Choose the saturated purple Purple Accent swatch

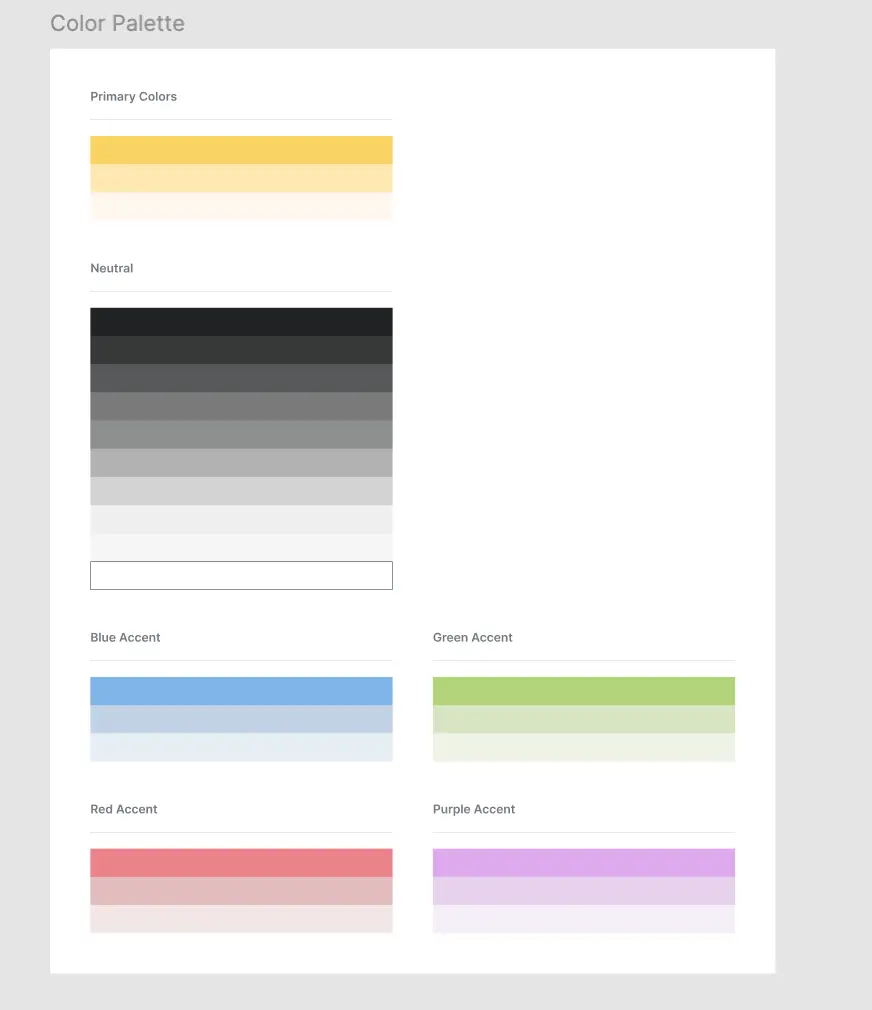pos(583,863)
